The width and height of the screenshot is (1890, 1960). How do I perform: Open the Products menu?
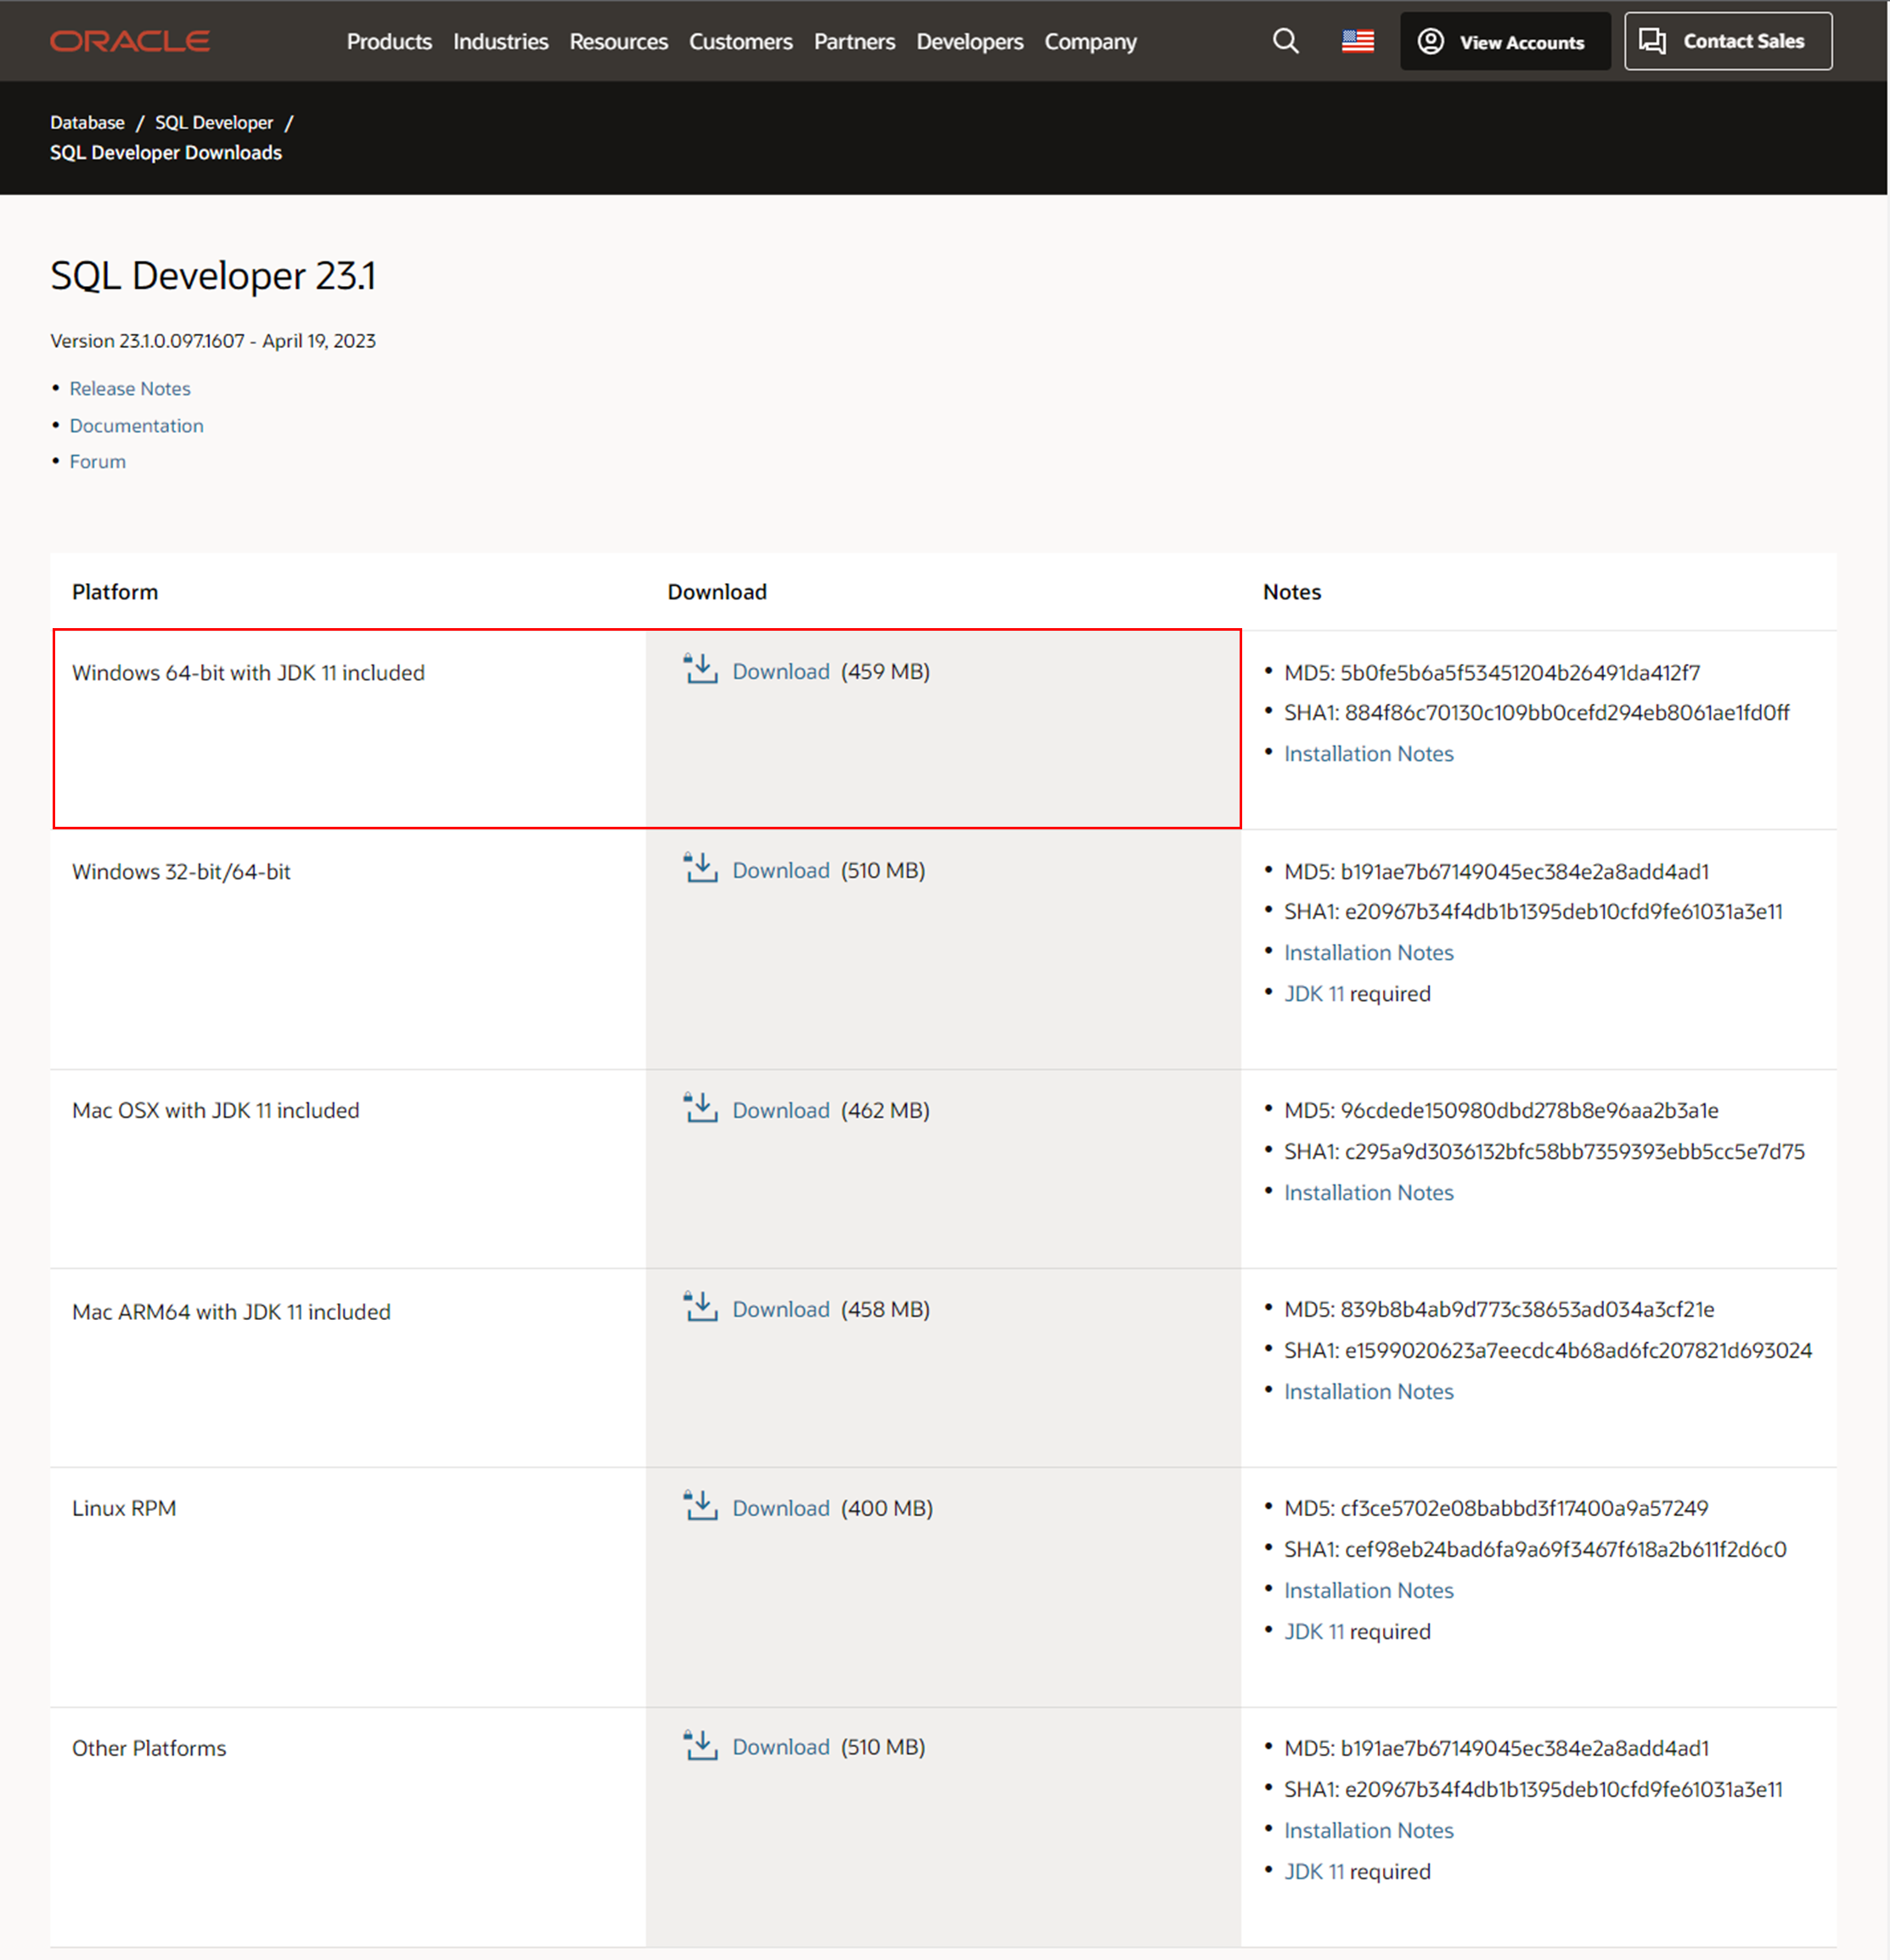pyautogui.click(x=389, y=42)
